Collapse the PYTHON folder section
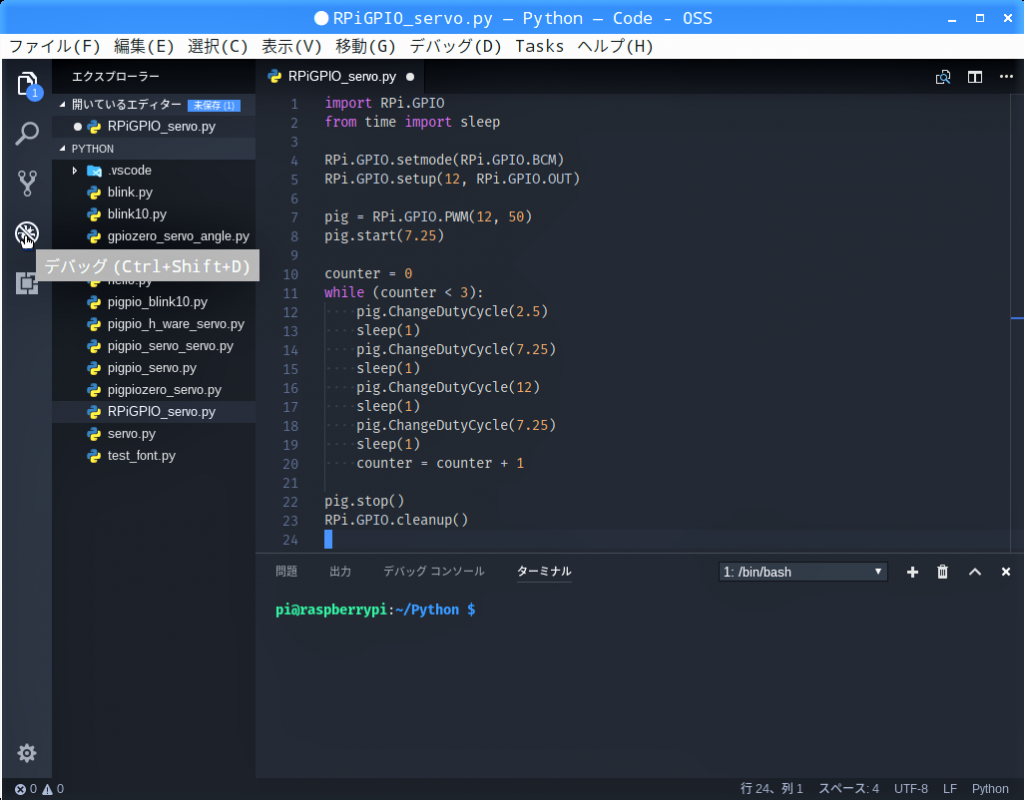This screenshot has height=800, width=1024. tap(93, 148)
